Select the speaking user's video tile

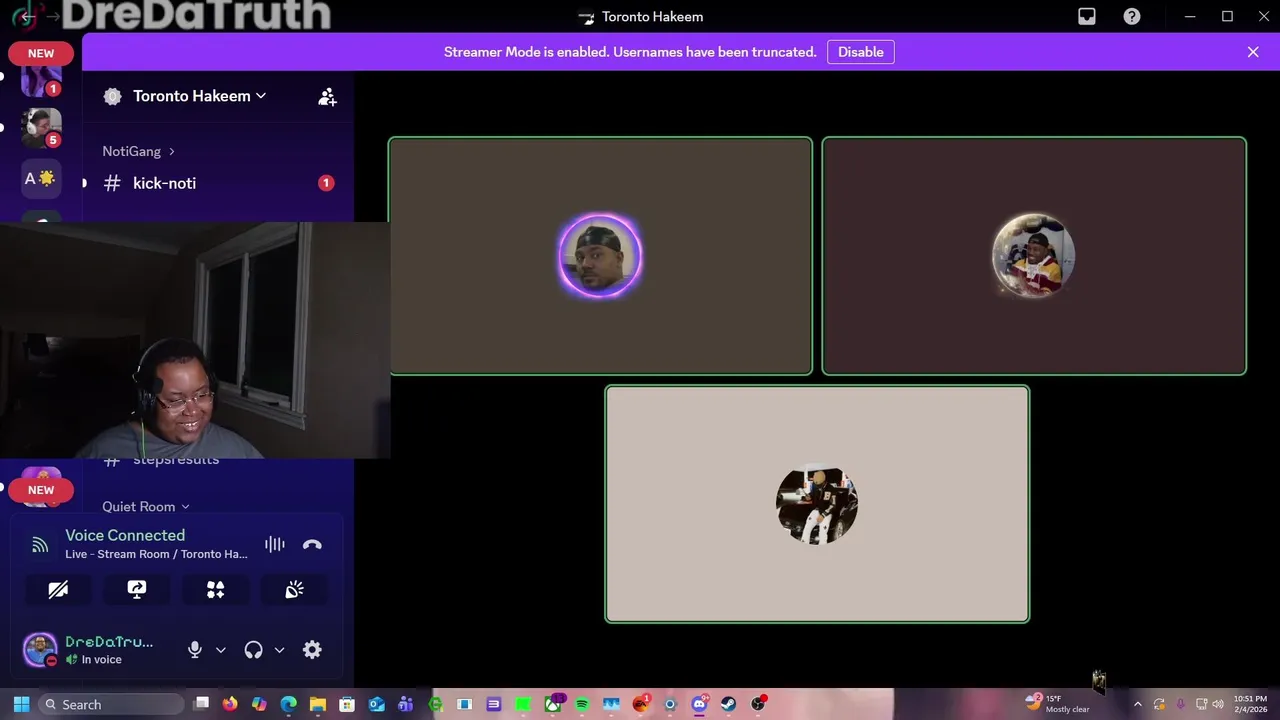tap(600, 256)
